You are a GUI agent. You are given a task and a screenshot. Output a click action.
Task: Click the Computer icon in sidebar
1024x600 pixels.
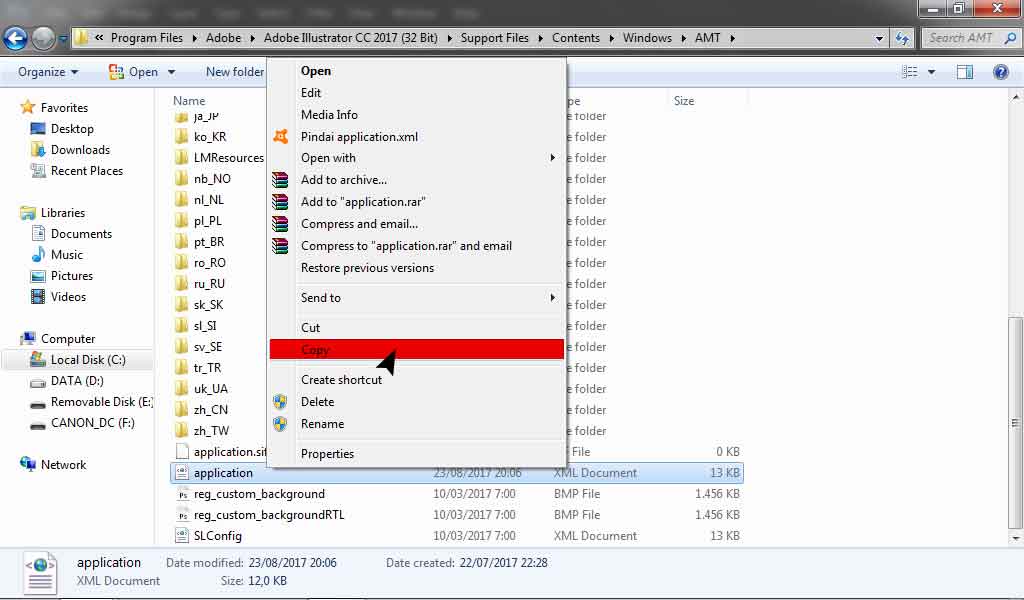pyautogui.click(x=27, y=338)
